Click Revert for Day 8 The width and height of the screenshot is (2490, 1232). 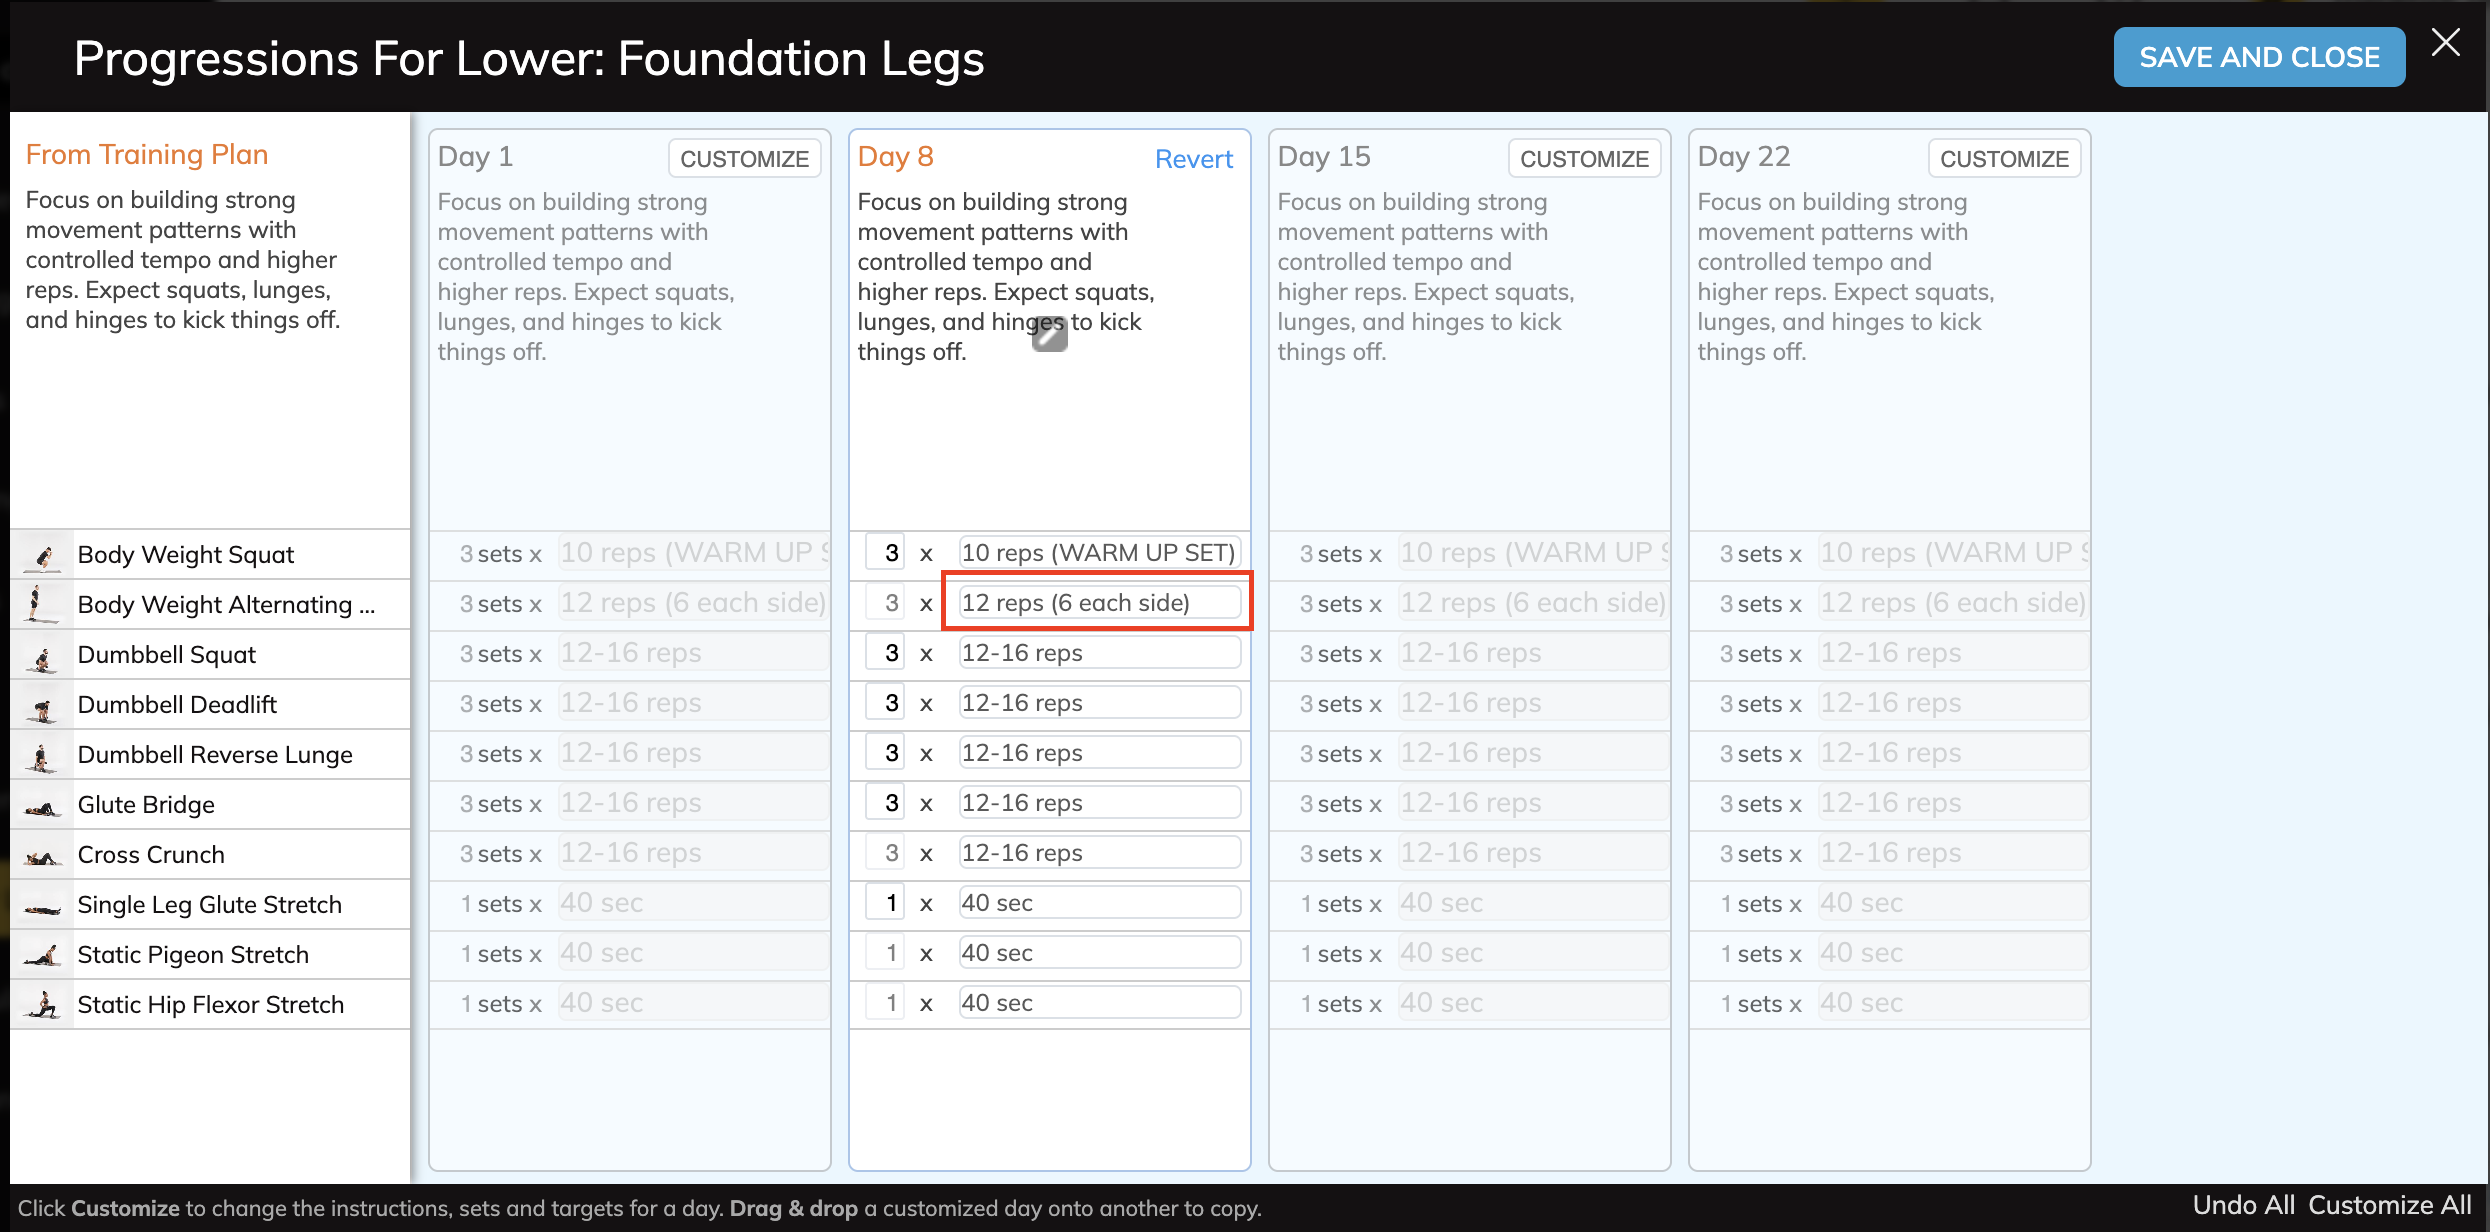(x=1194, y=158)
